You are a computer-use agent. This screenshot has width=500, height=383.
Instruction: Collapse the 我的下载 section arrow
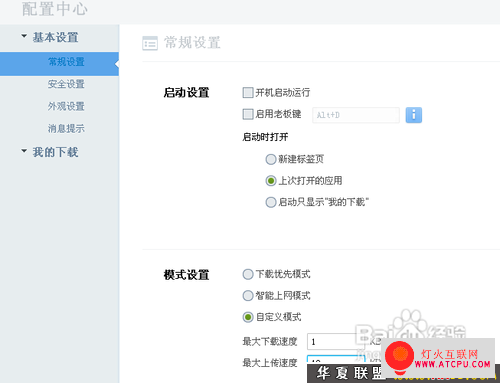24,151
